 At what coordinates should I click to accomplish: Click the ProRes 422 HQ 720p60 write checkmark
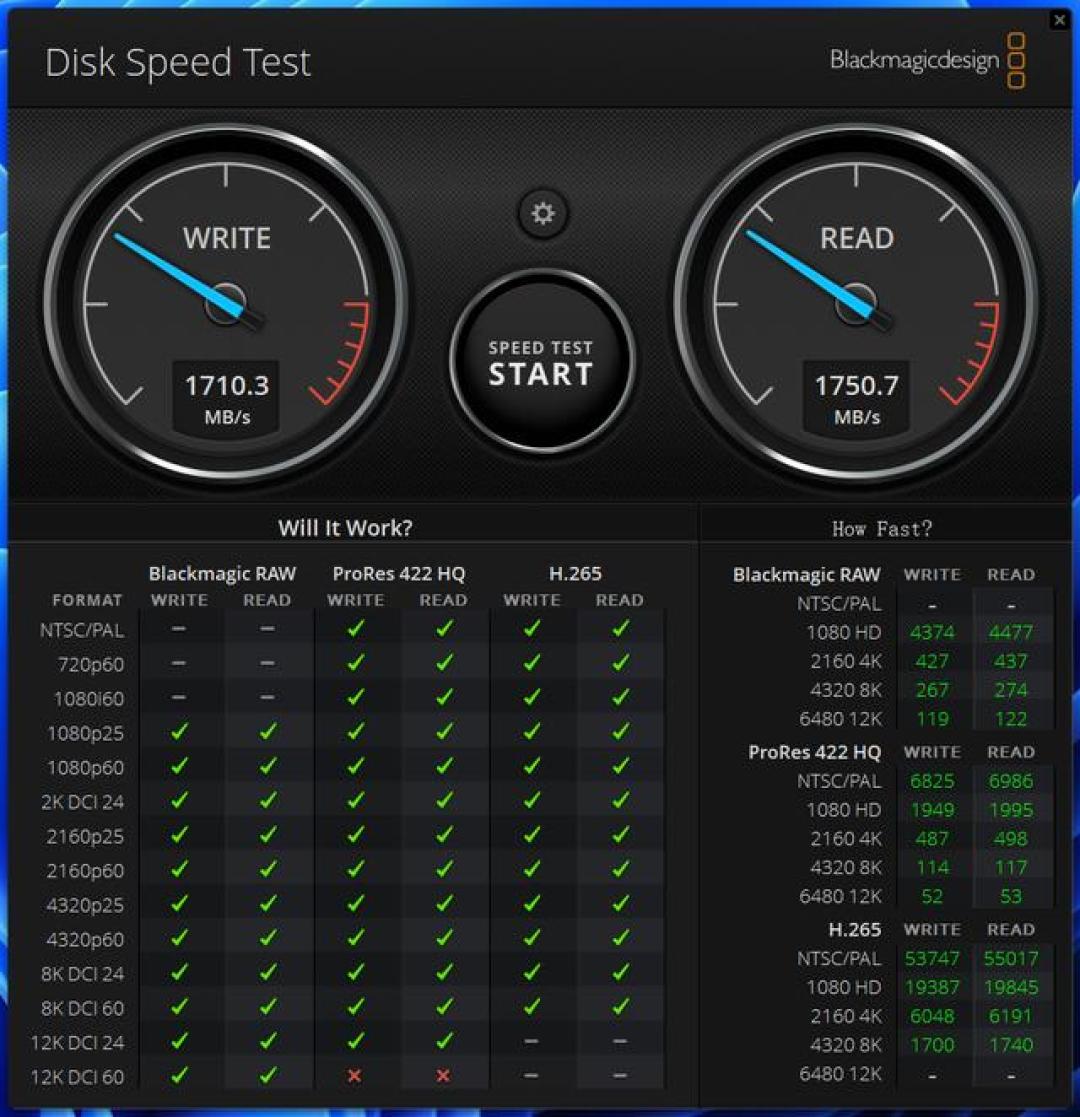pos(355,663)
